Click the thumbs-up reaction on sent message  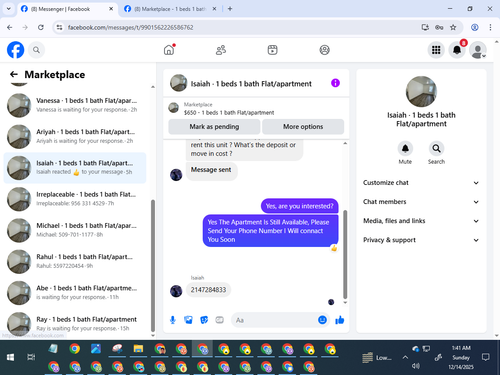(x=334, y=248)
